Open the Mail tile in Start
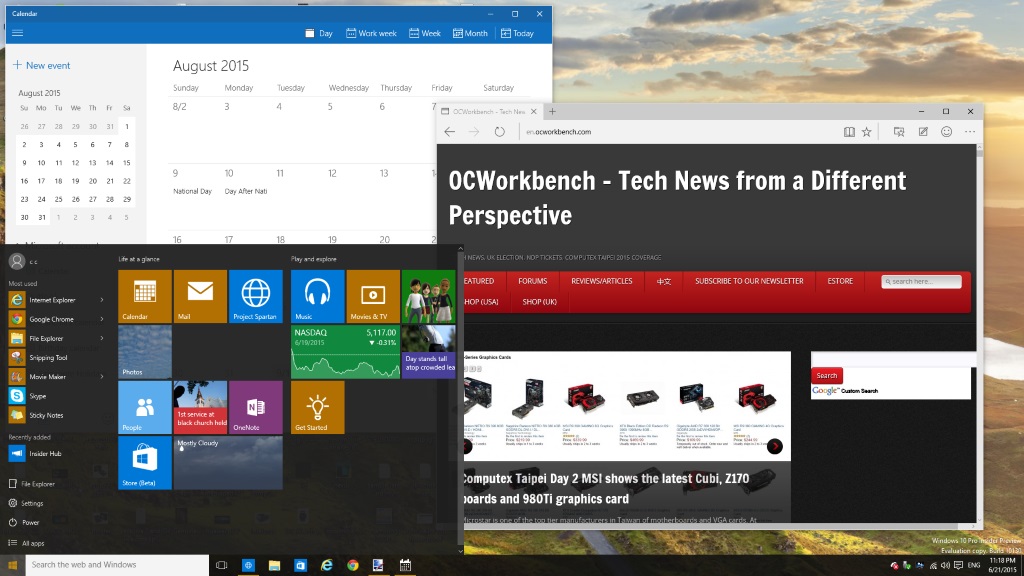This screenshot has width=1024, height=576. pyautogui.click(x=200, y=296)
